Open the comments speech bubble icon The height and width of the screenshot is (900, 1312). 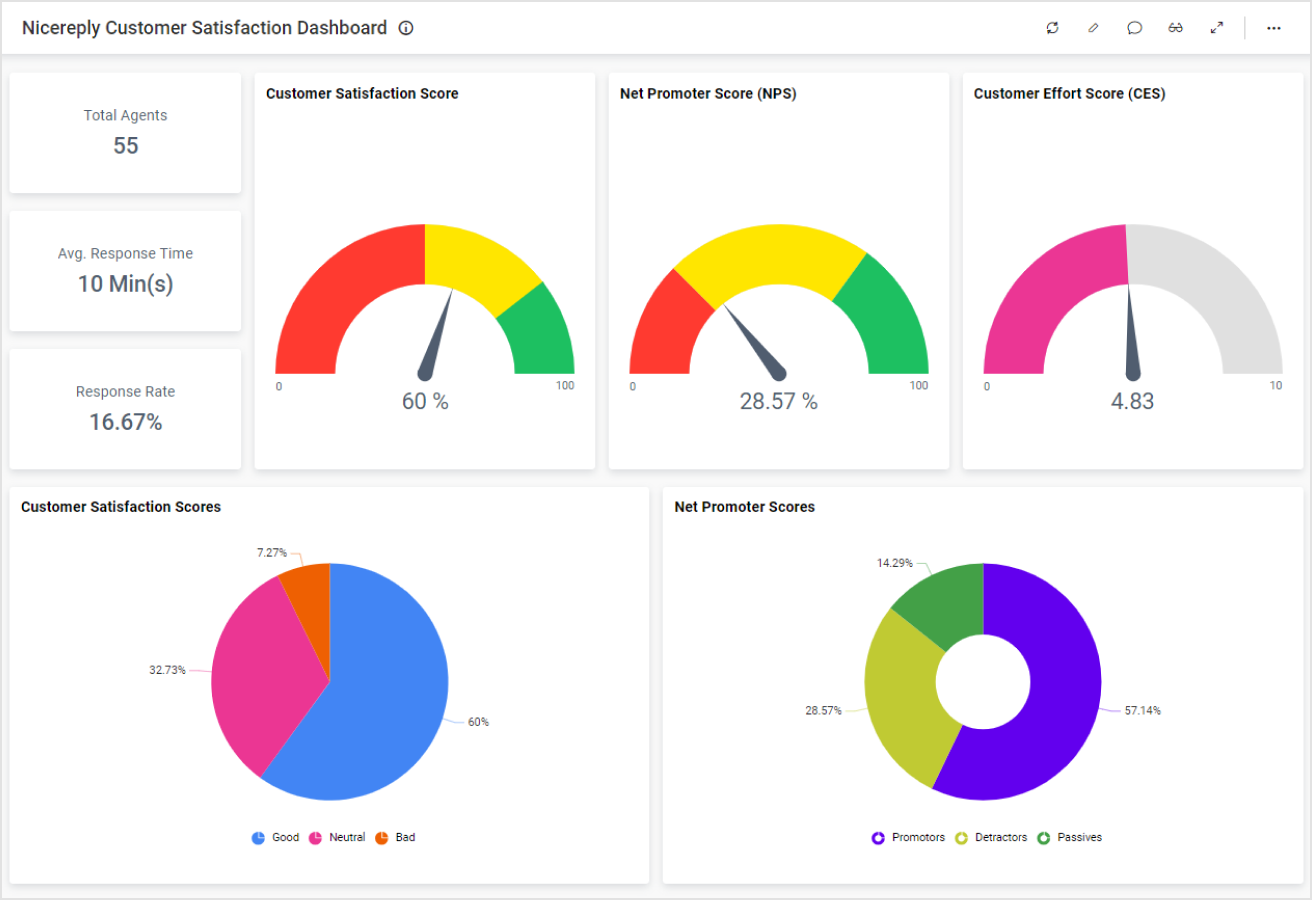(x=1134, y=28)
